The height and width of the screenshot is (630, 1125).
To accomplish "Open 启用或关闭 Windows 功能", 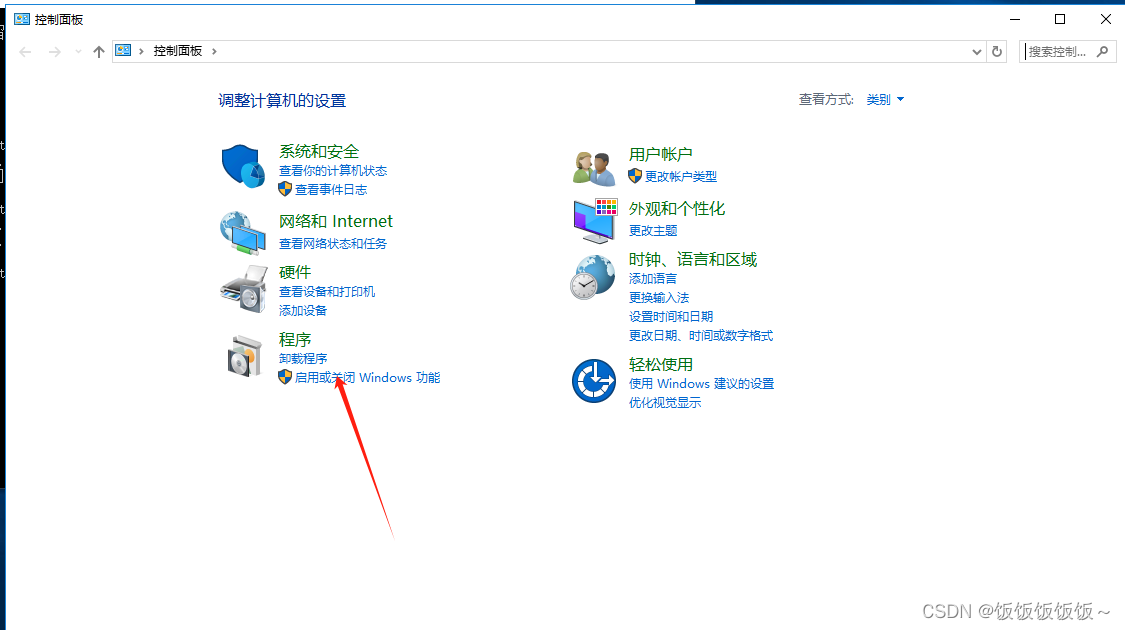I will [x=370, y=377].
